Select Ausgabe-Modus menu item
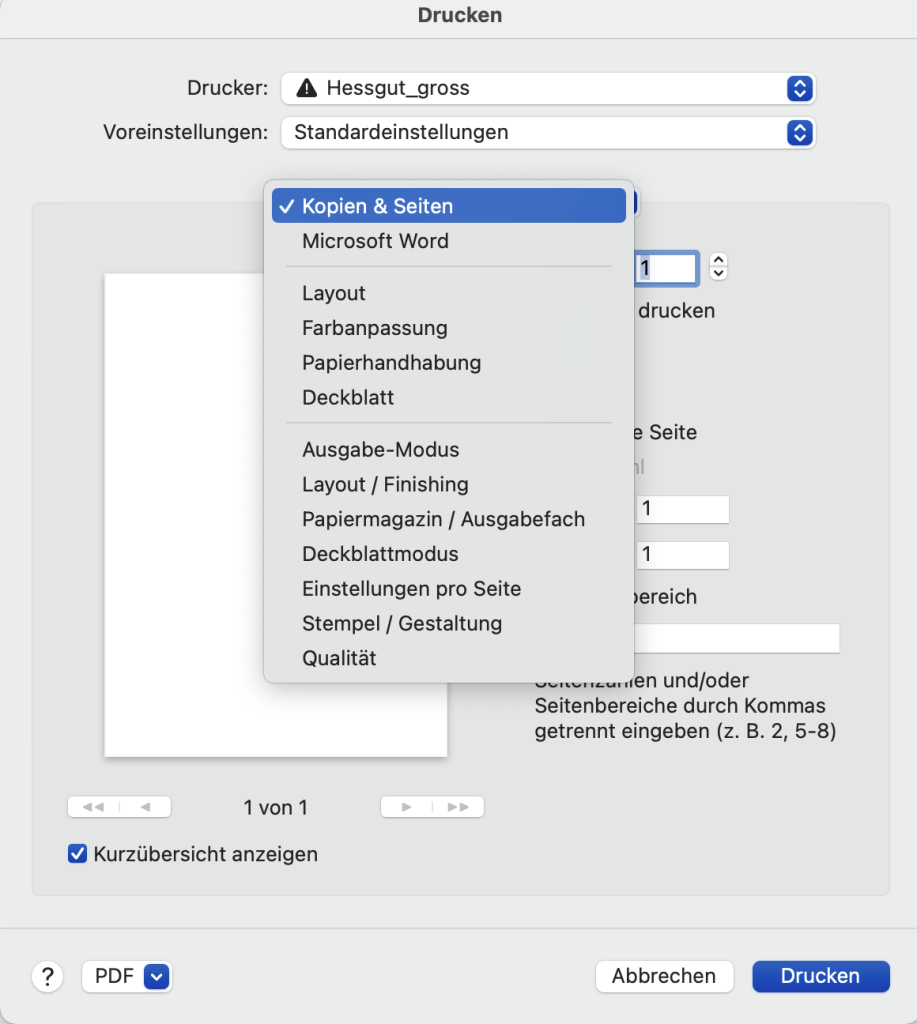This screenshot has height=1024, width=917. point(381,450)
